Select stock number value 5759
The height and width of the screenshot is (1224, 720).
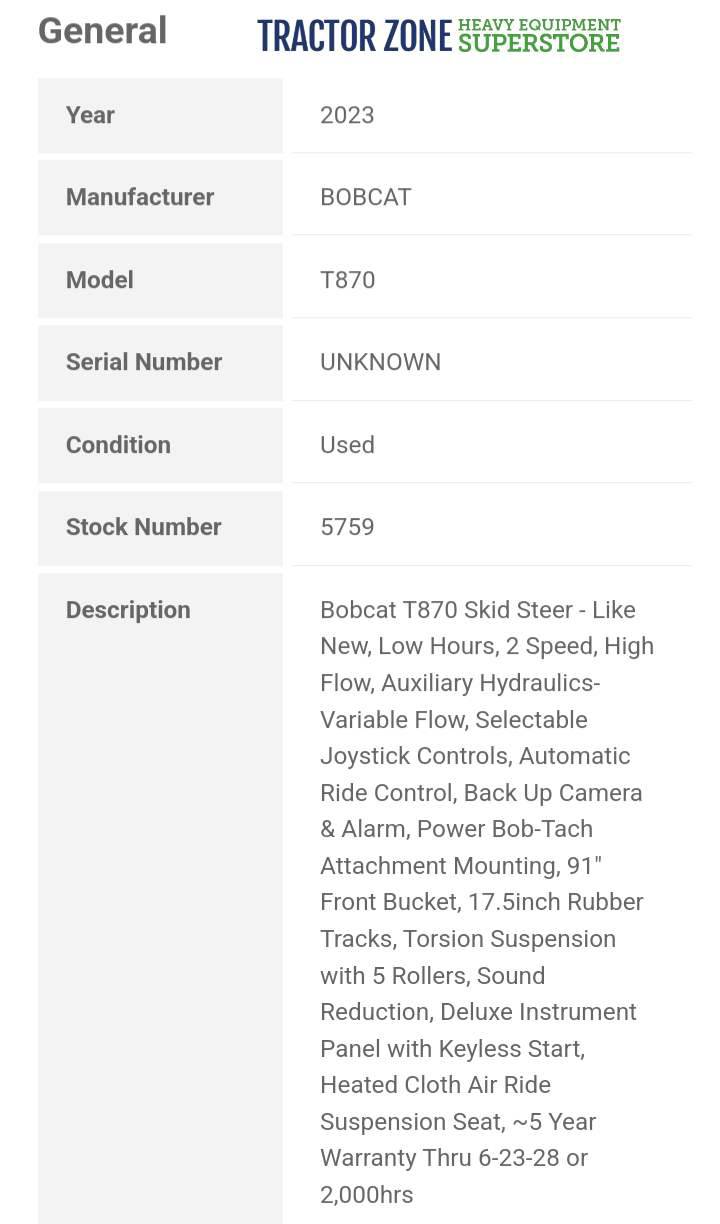point(347,527)
